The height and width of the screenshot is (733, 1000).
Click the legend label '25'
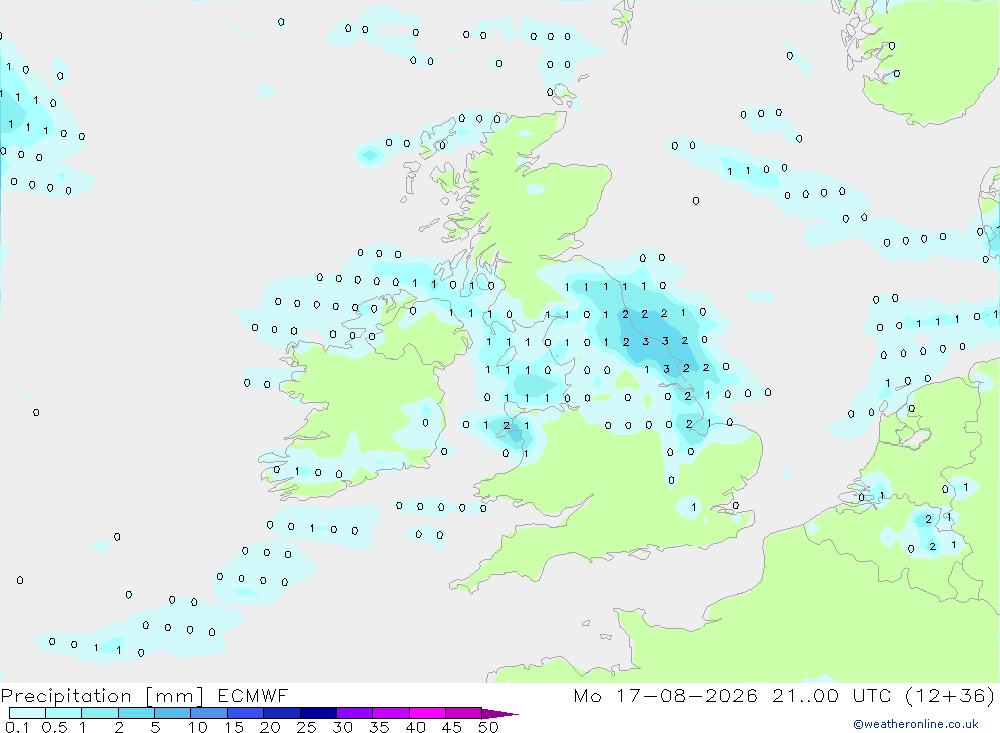306,727
